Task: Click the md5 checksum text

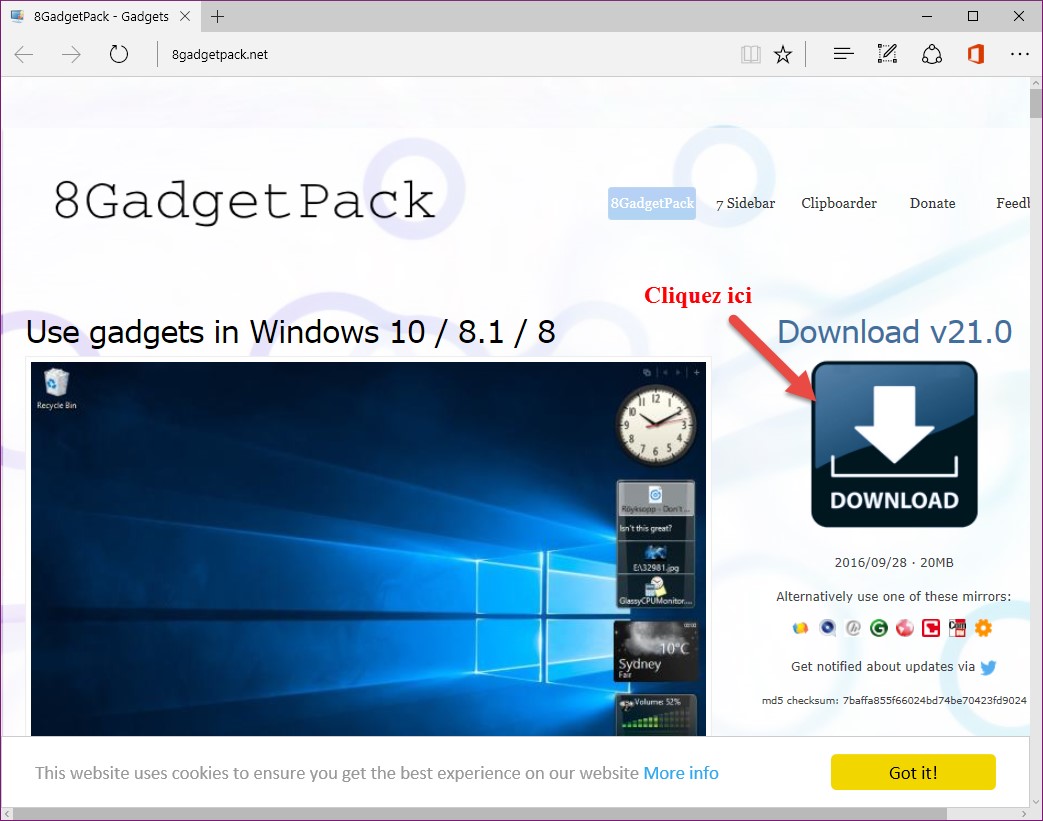Action: pos(894,701)
